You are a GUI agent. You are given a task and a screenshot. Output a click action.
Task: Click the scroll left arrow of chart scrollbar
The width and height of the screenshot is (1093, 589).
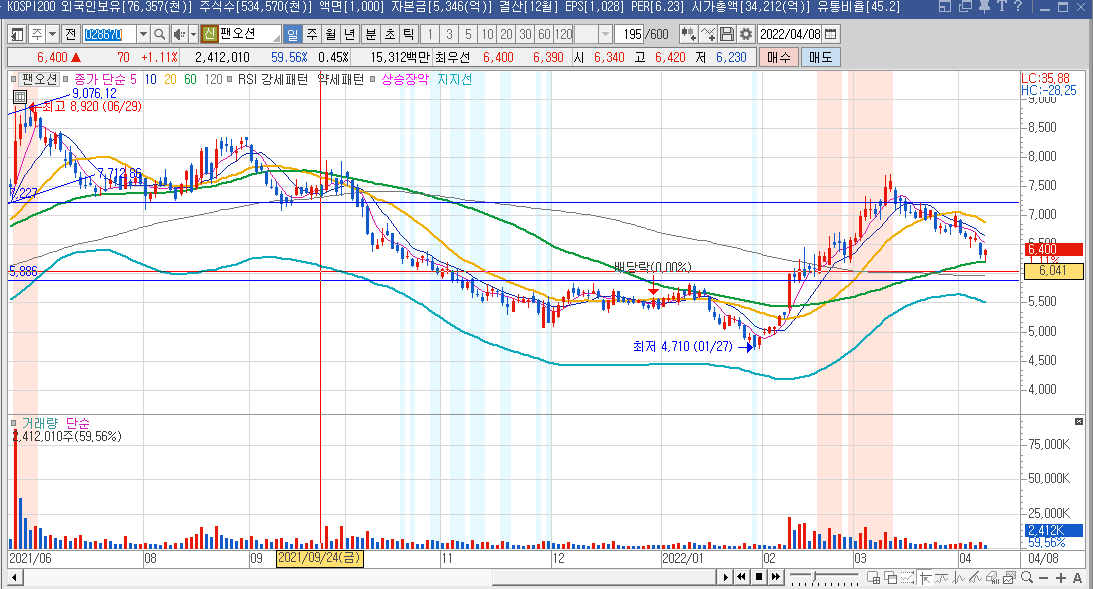15,577
